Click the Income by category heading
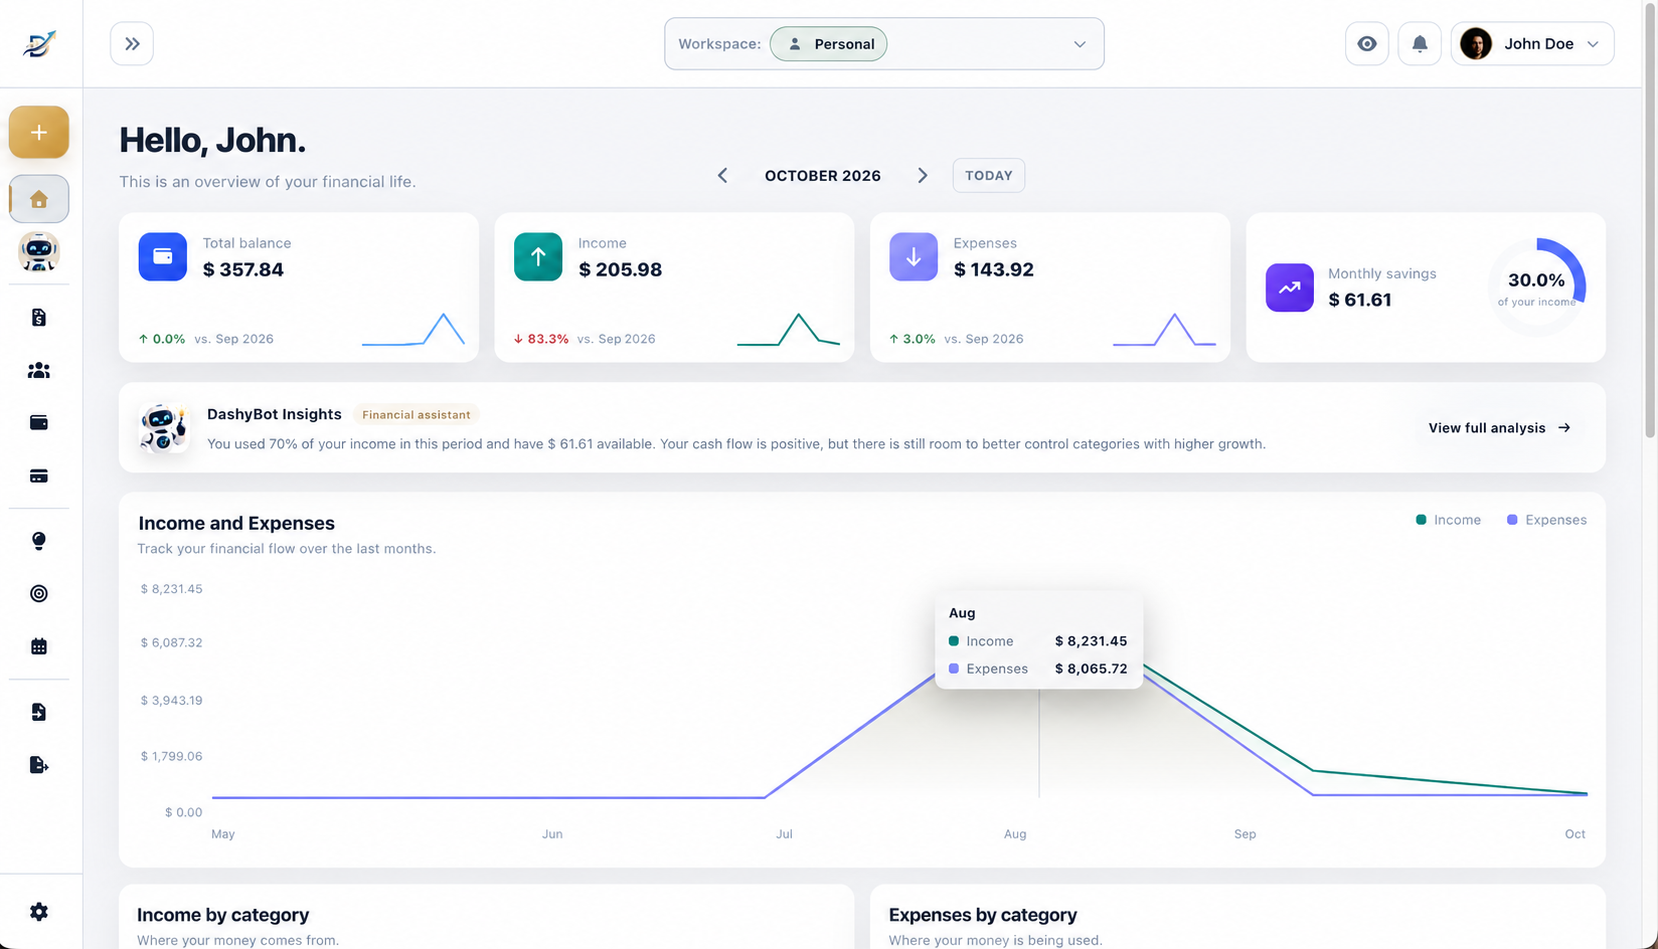Screen dimensions: 1658x949 [x=223, y=915]
